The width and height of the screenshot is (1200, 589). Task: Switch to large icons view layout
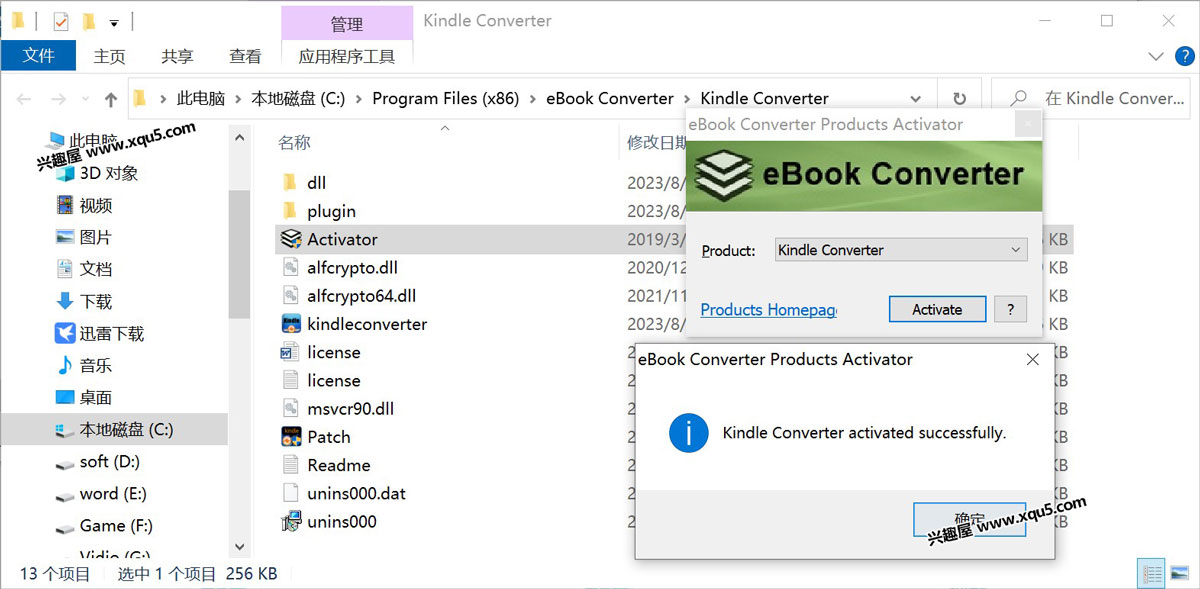tap(1178, 574)
